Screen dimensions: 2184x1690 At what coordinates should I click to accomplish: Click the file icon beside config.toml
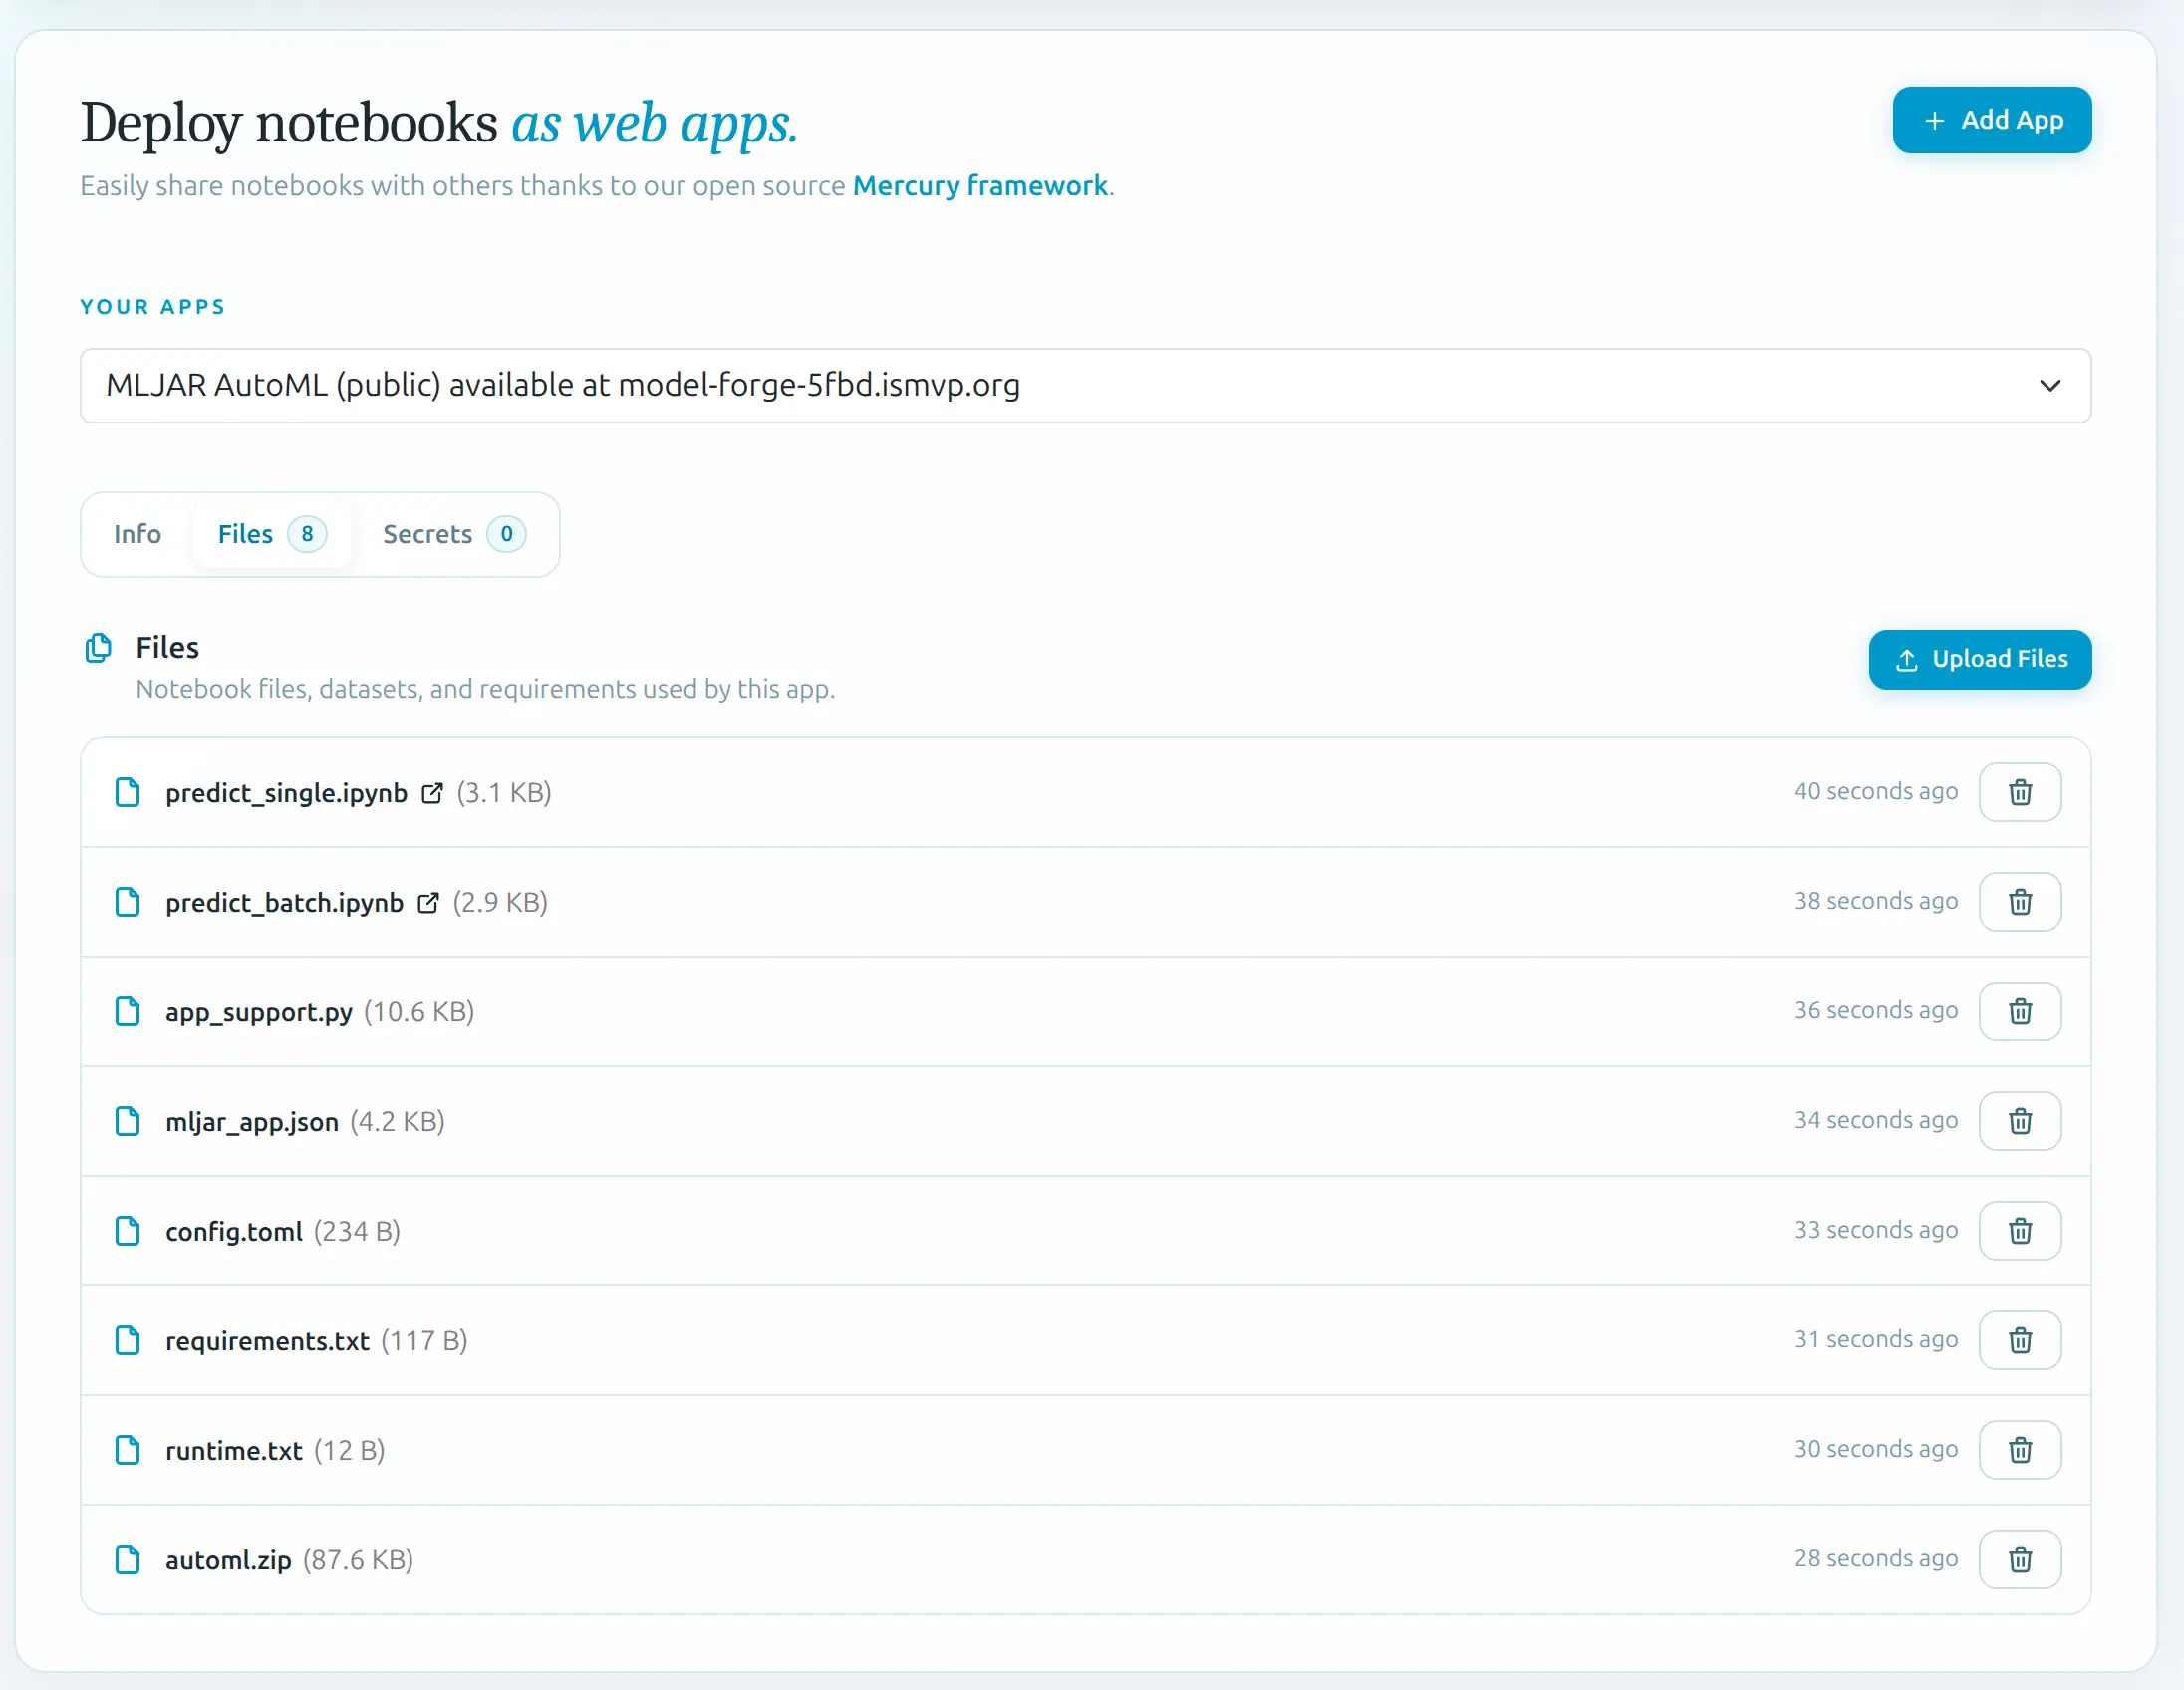[x=128, y=1230]
